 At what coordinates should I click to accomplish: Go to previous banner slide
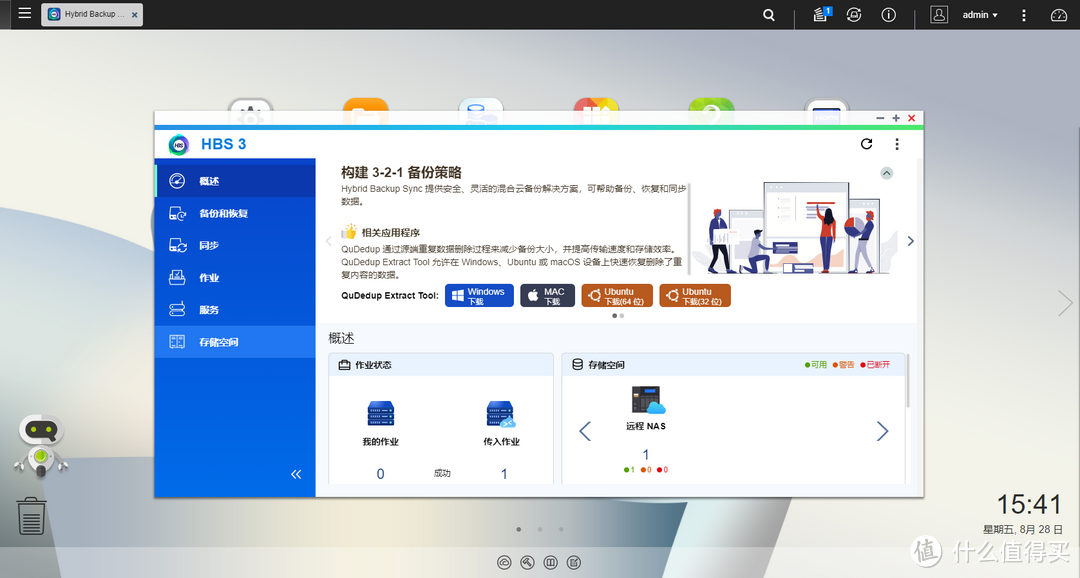click(x=329, y=241)
